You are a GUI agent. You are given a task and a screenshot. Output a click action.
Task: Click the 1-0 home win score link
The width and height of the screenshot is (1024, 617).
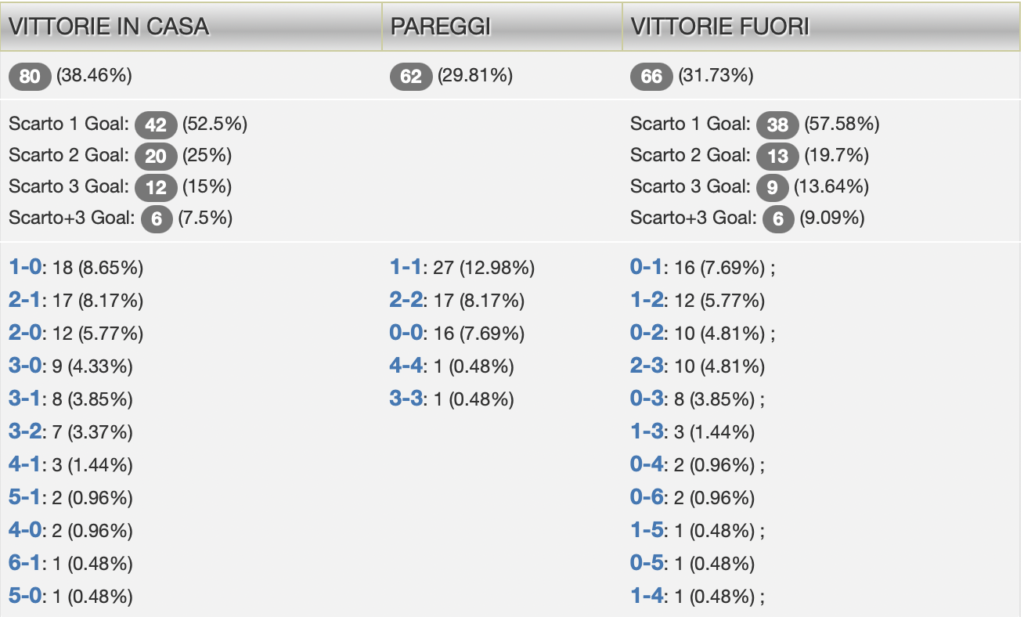(x=25, y=268)
